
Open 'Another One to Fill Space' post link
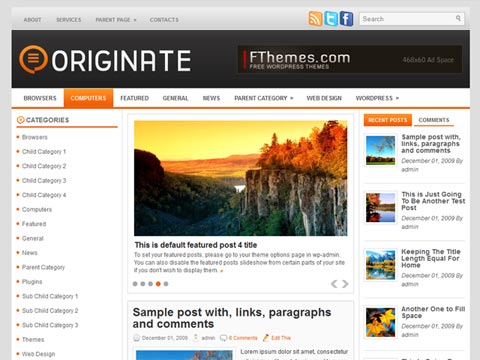[433, 312]
